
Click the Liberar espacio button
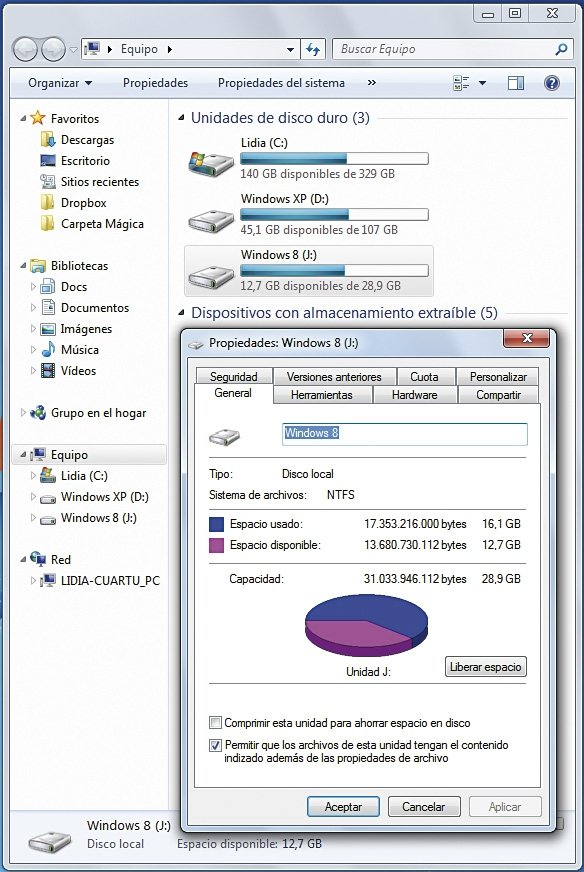click(486, 666)
